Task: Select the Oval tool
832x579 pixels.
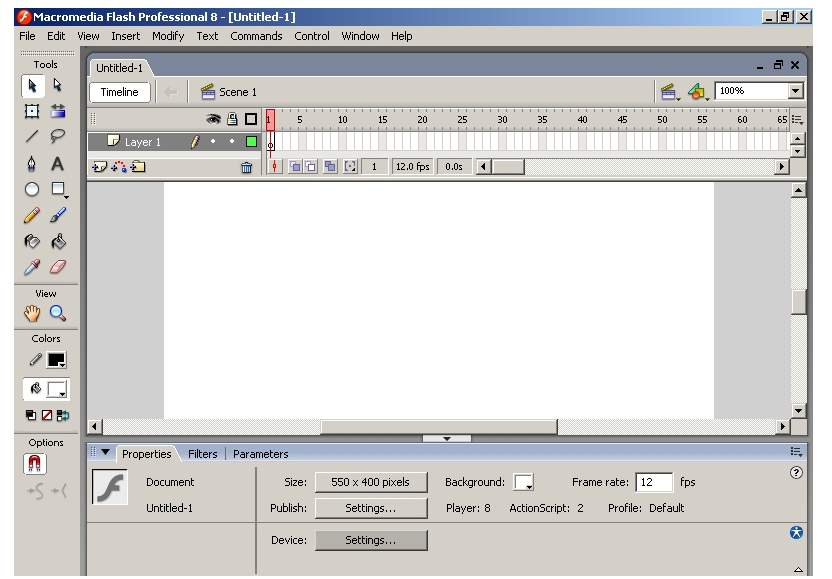Action: pos(32,189)
